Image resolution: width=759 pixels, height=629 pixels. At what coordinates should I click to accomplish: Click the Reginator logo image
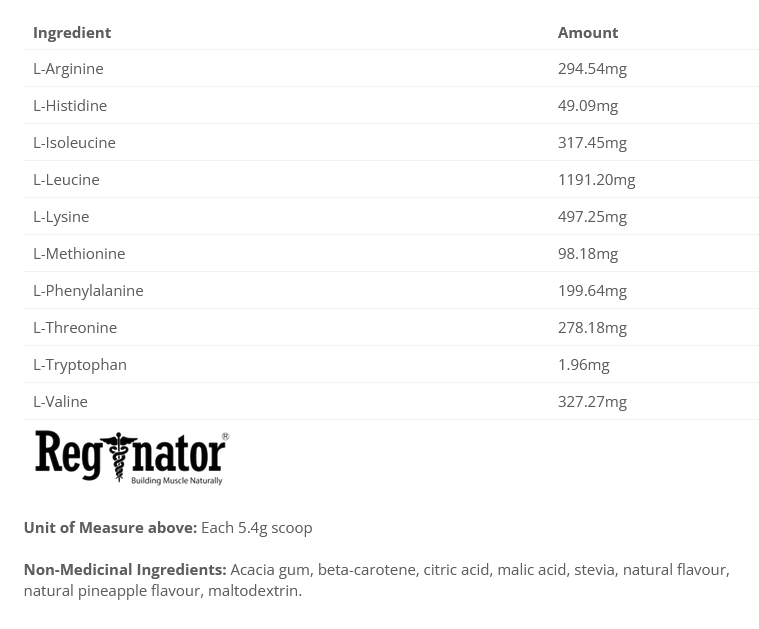coord(131,458)
